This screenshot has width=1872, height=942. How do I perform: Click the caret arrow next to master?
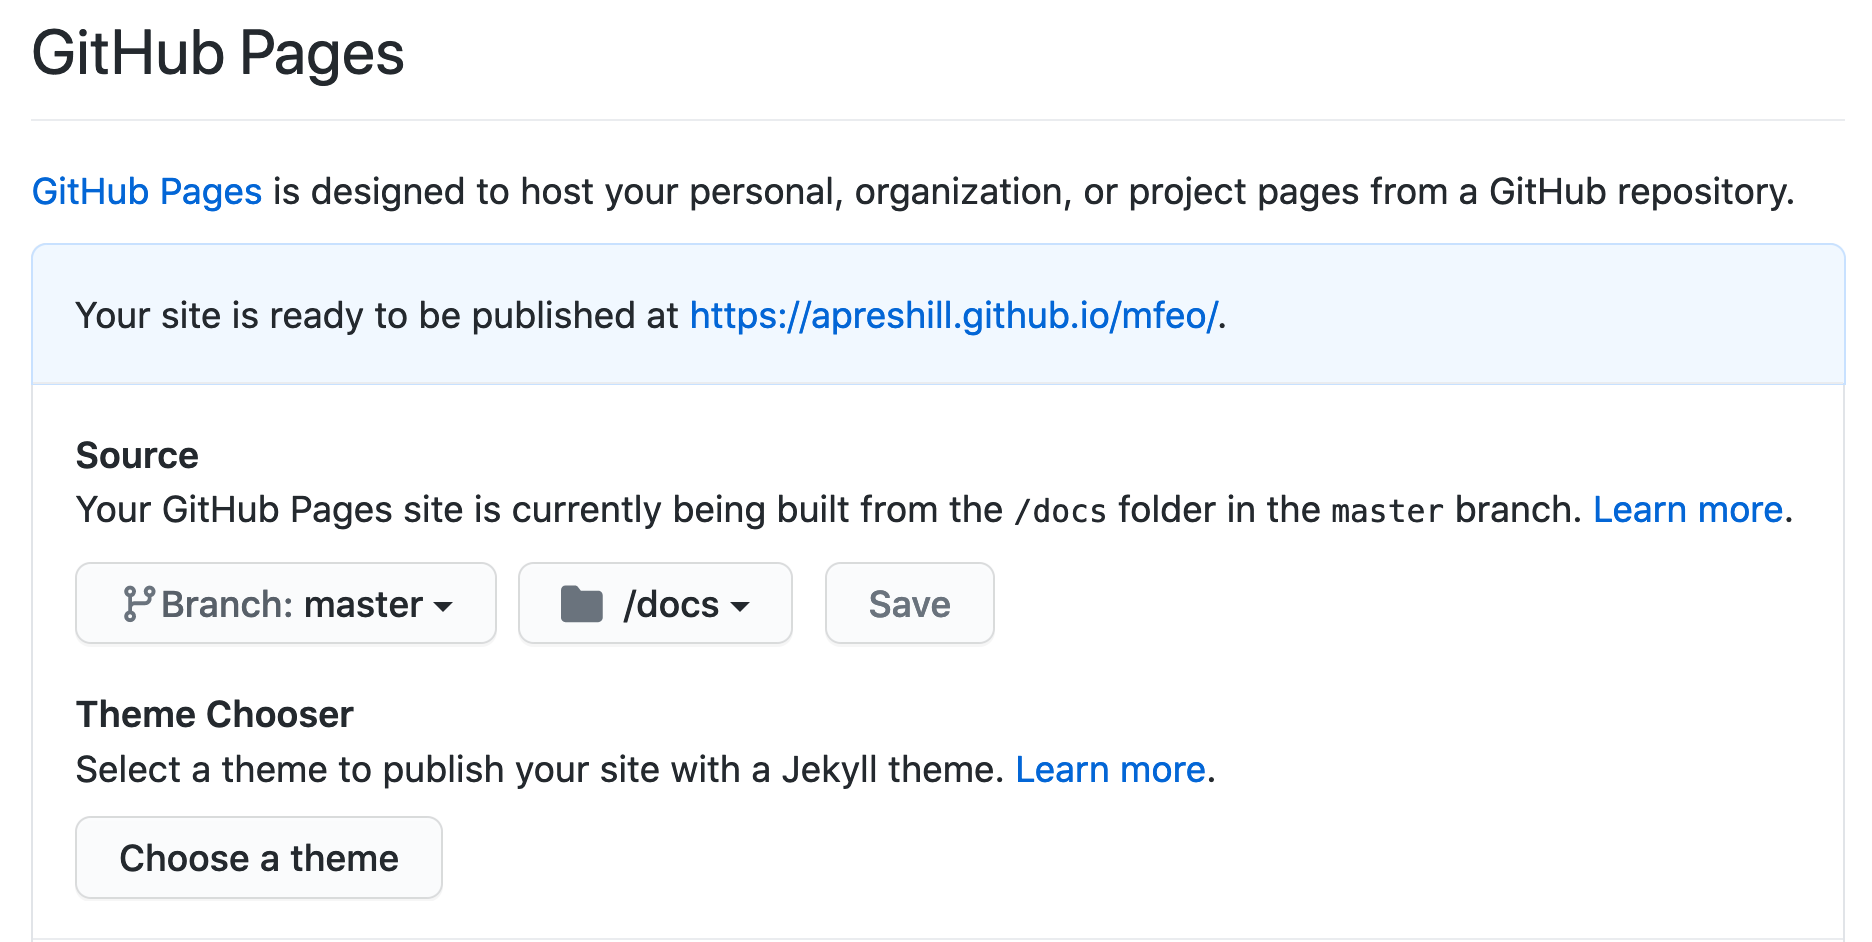click(443, 606)
